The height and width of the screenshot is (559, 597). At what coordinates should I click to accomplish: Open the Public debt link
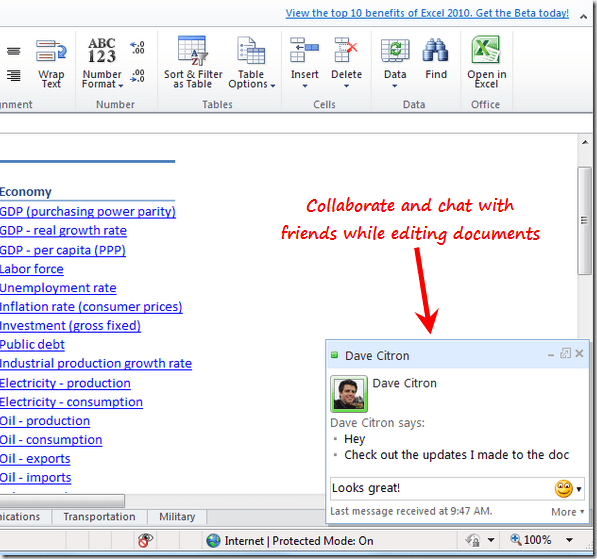coord(32,345)
